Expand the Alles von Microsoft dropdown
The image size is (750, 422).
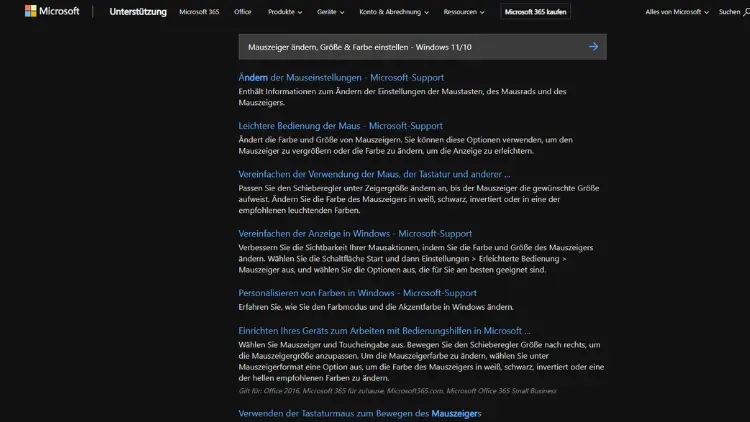(x=677, y=11)
